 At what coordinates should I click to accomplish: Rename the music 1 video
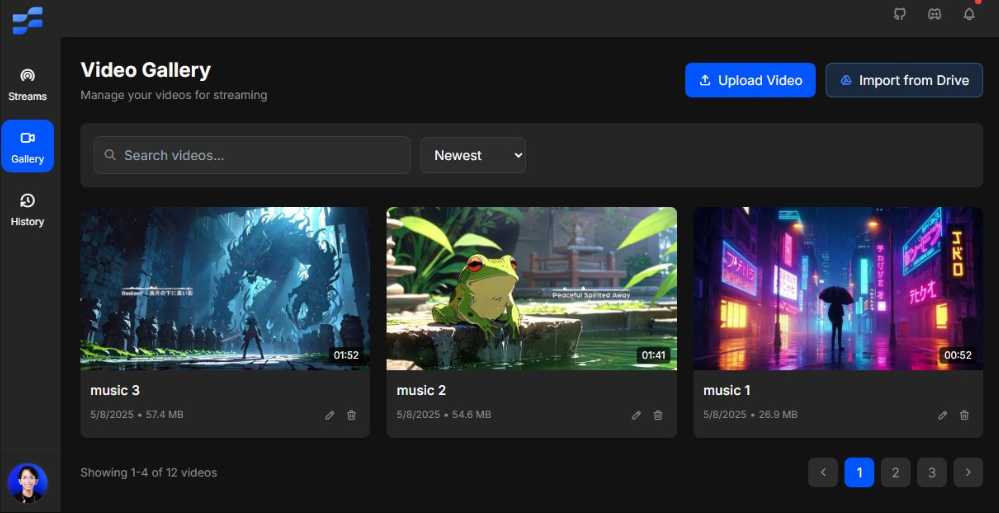coord(942,415)
